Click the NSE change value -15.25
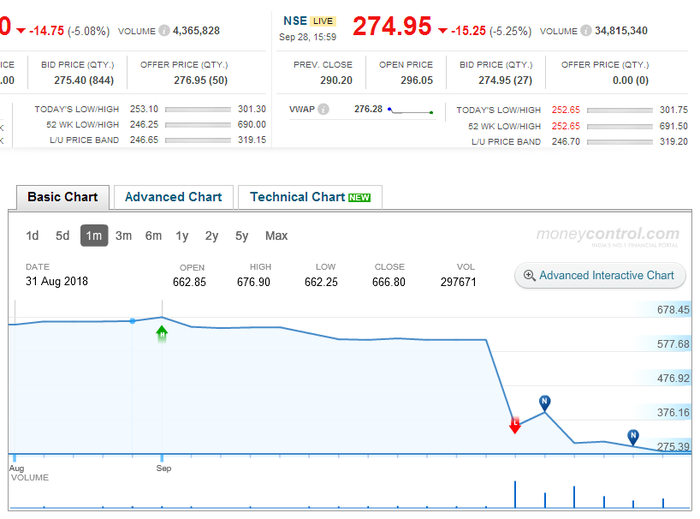Image resolution: width=700 pixels, height=519 pixels. (468, 31)
